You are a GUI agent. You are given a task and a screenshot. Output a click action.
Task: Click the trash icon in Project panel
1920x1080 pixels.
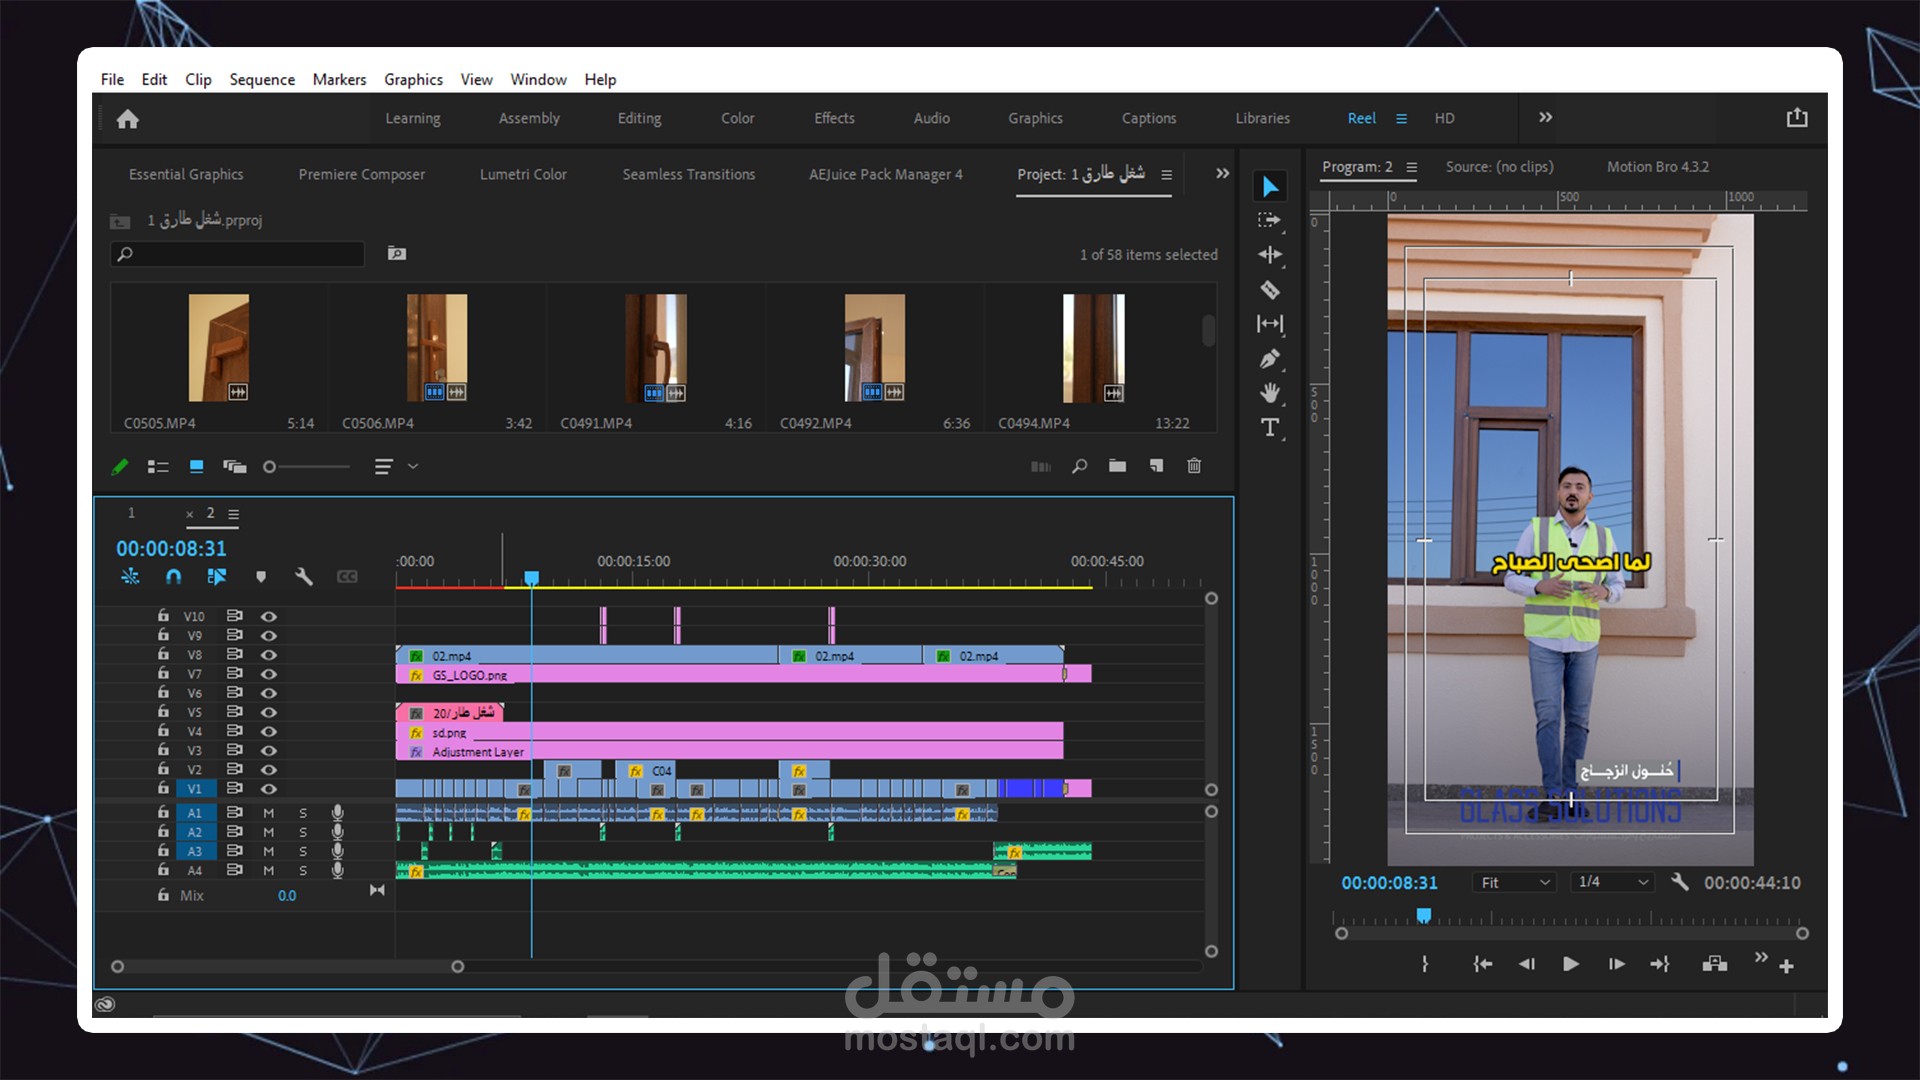(x=1194, y=466)
